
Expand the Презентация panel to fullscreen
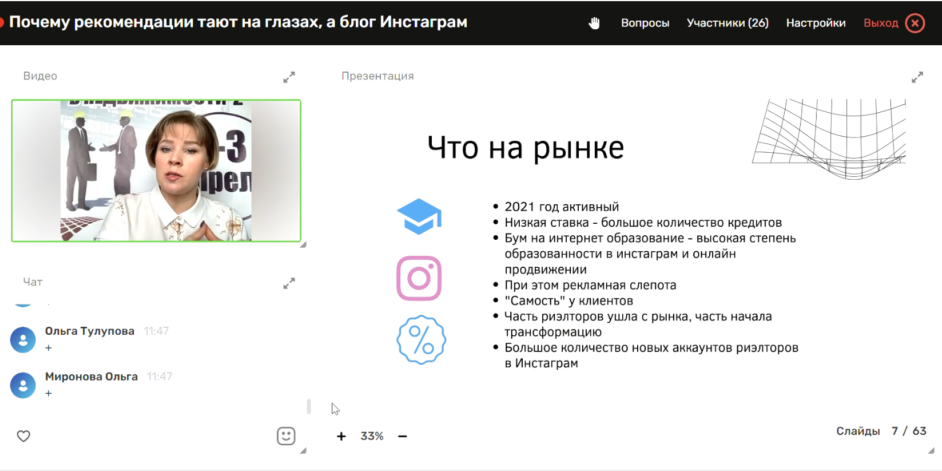click(x=917, y=77)
